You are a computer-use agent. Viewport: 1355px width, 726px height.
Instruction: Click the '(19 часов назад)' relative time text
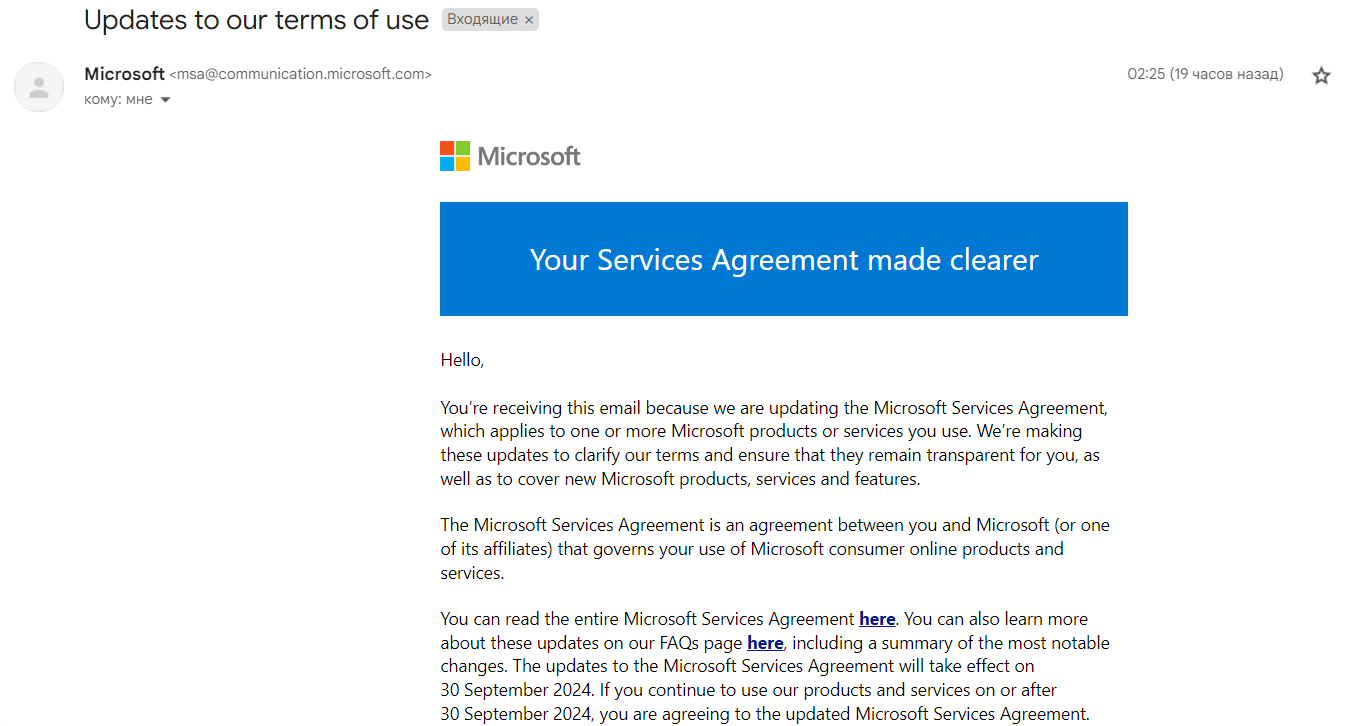pyautogui.click(x=1227, y=74)
